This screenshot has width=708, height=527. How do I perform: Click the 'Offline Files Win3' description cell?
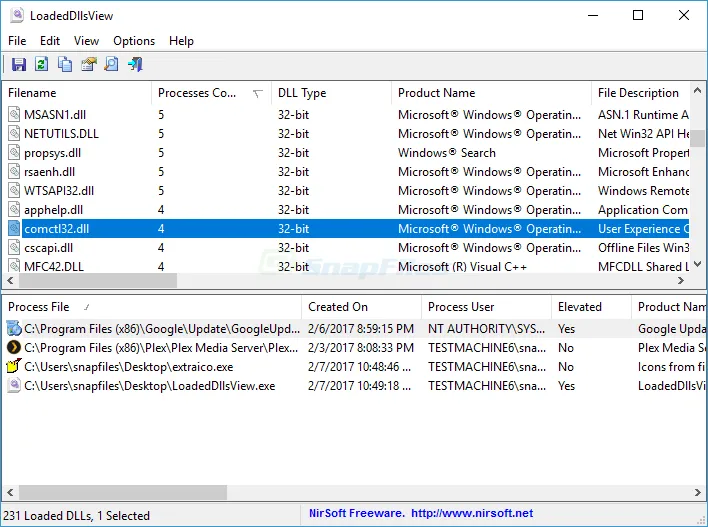coord(643,247)
